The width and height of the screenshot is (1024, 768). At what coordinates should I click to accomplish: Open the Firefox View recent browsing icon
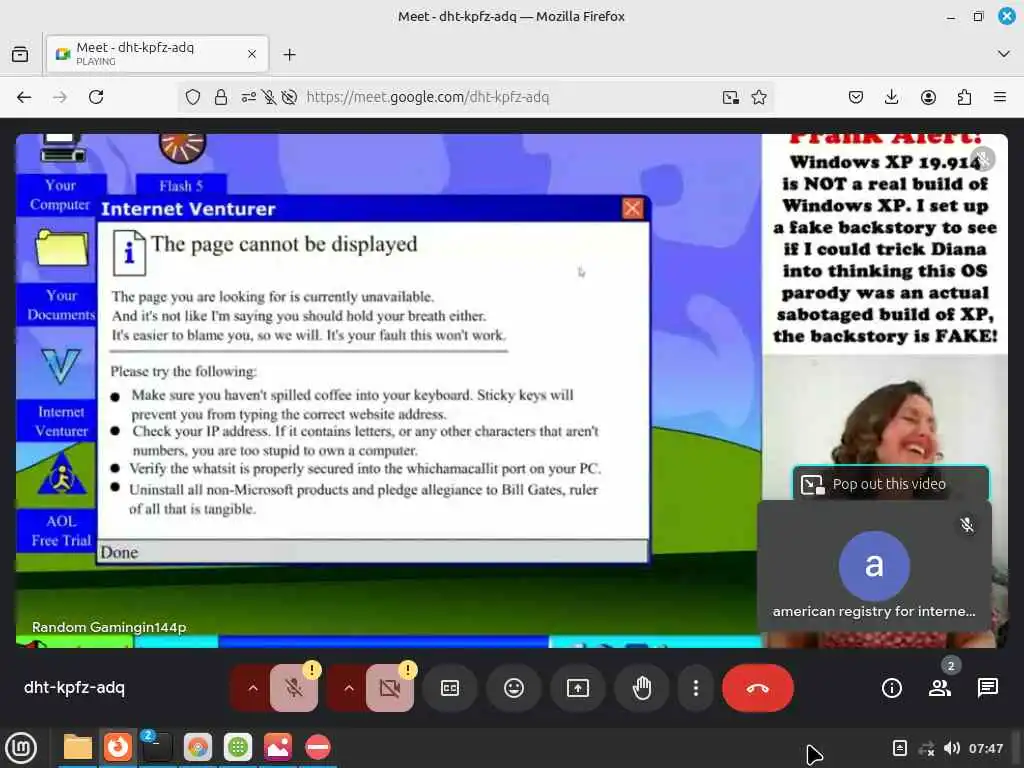coord(20,54)
